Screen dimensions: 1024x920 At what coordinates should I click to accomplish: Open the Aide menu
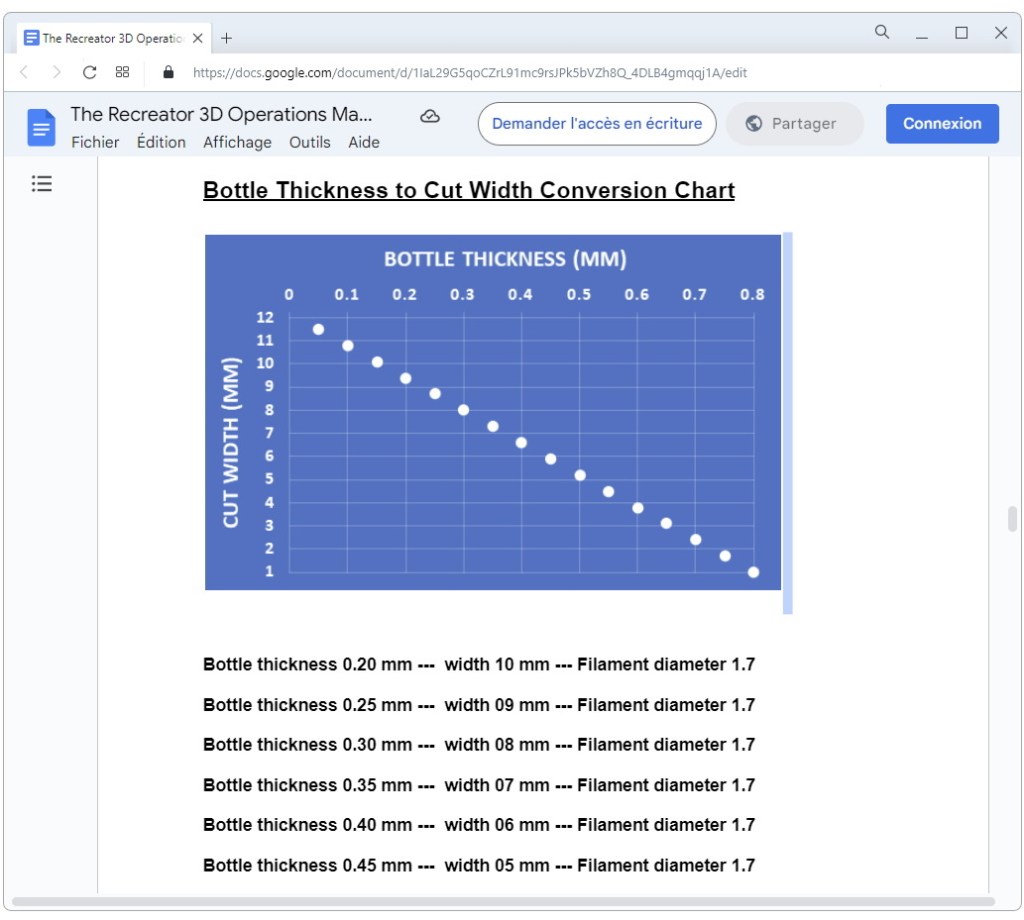click(364, 142)
